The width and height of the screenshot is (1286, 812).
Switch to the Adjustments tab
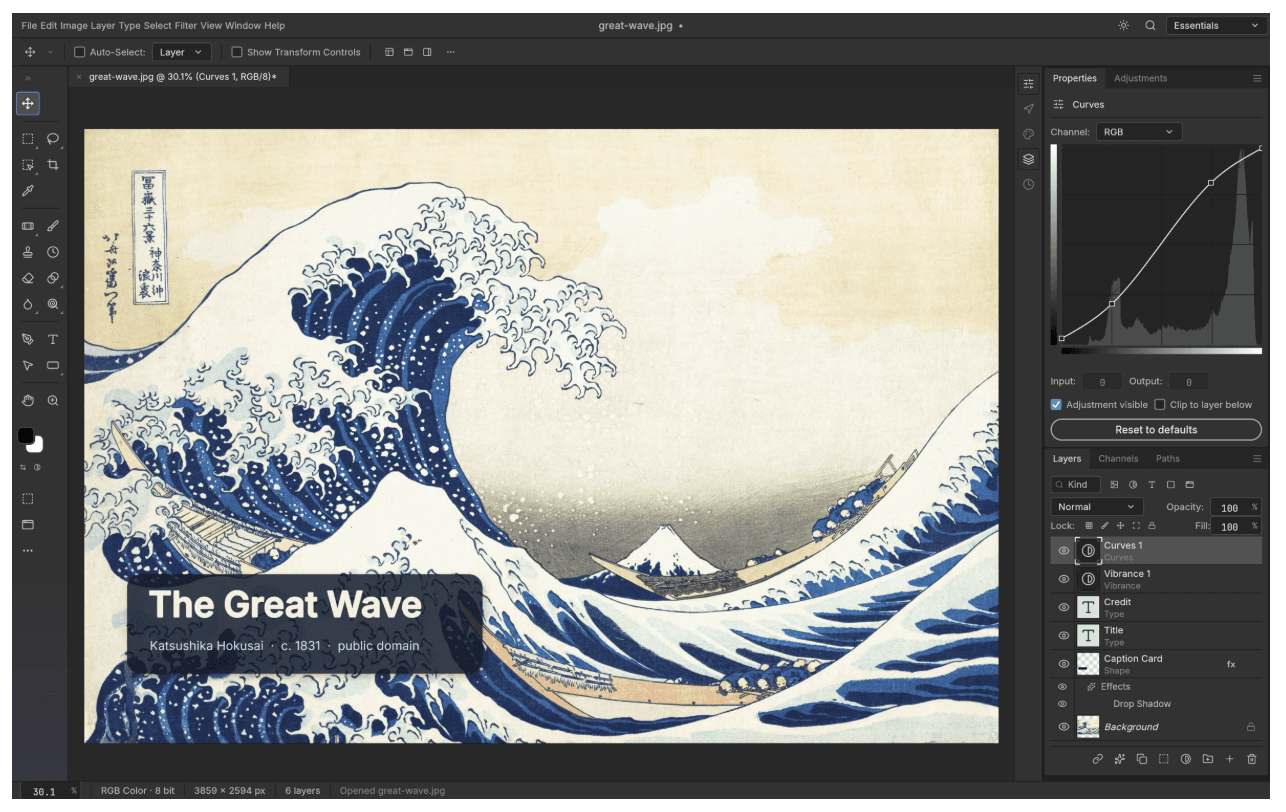[1140, 78]
